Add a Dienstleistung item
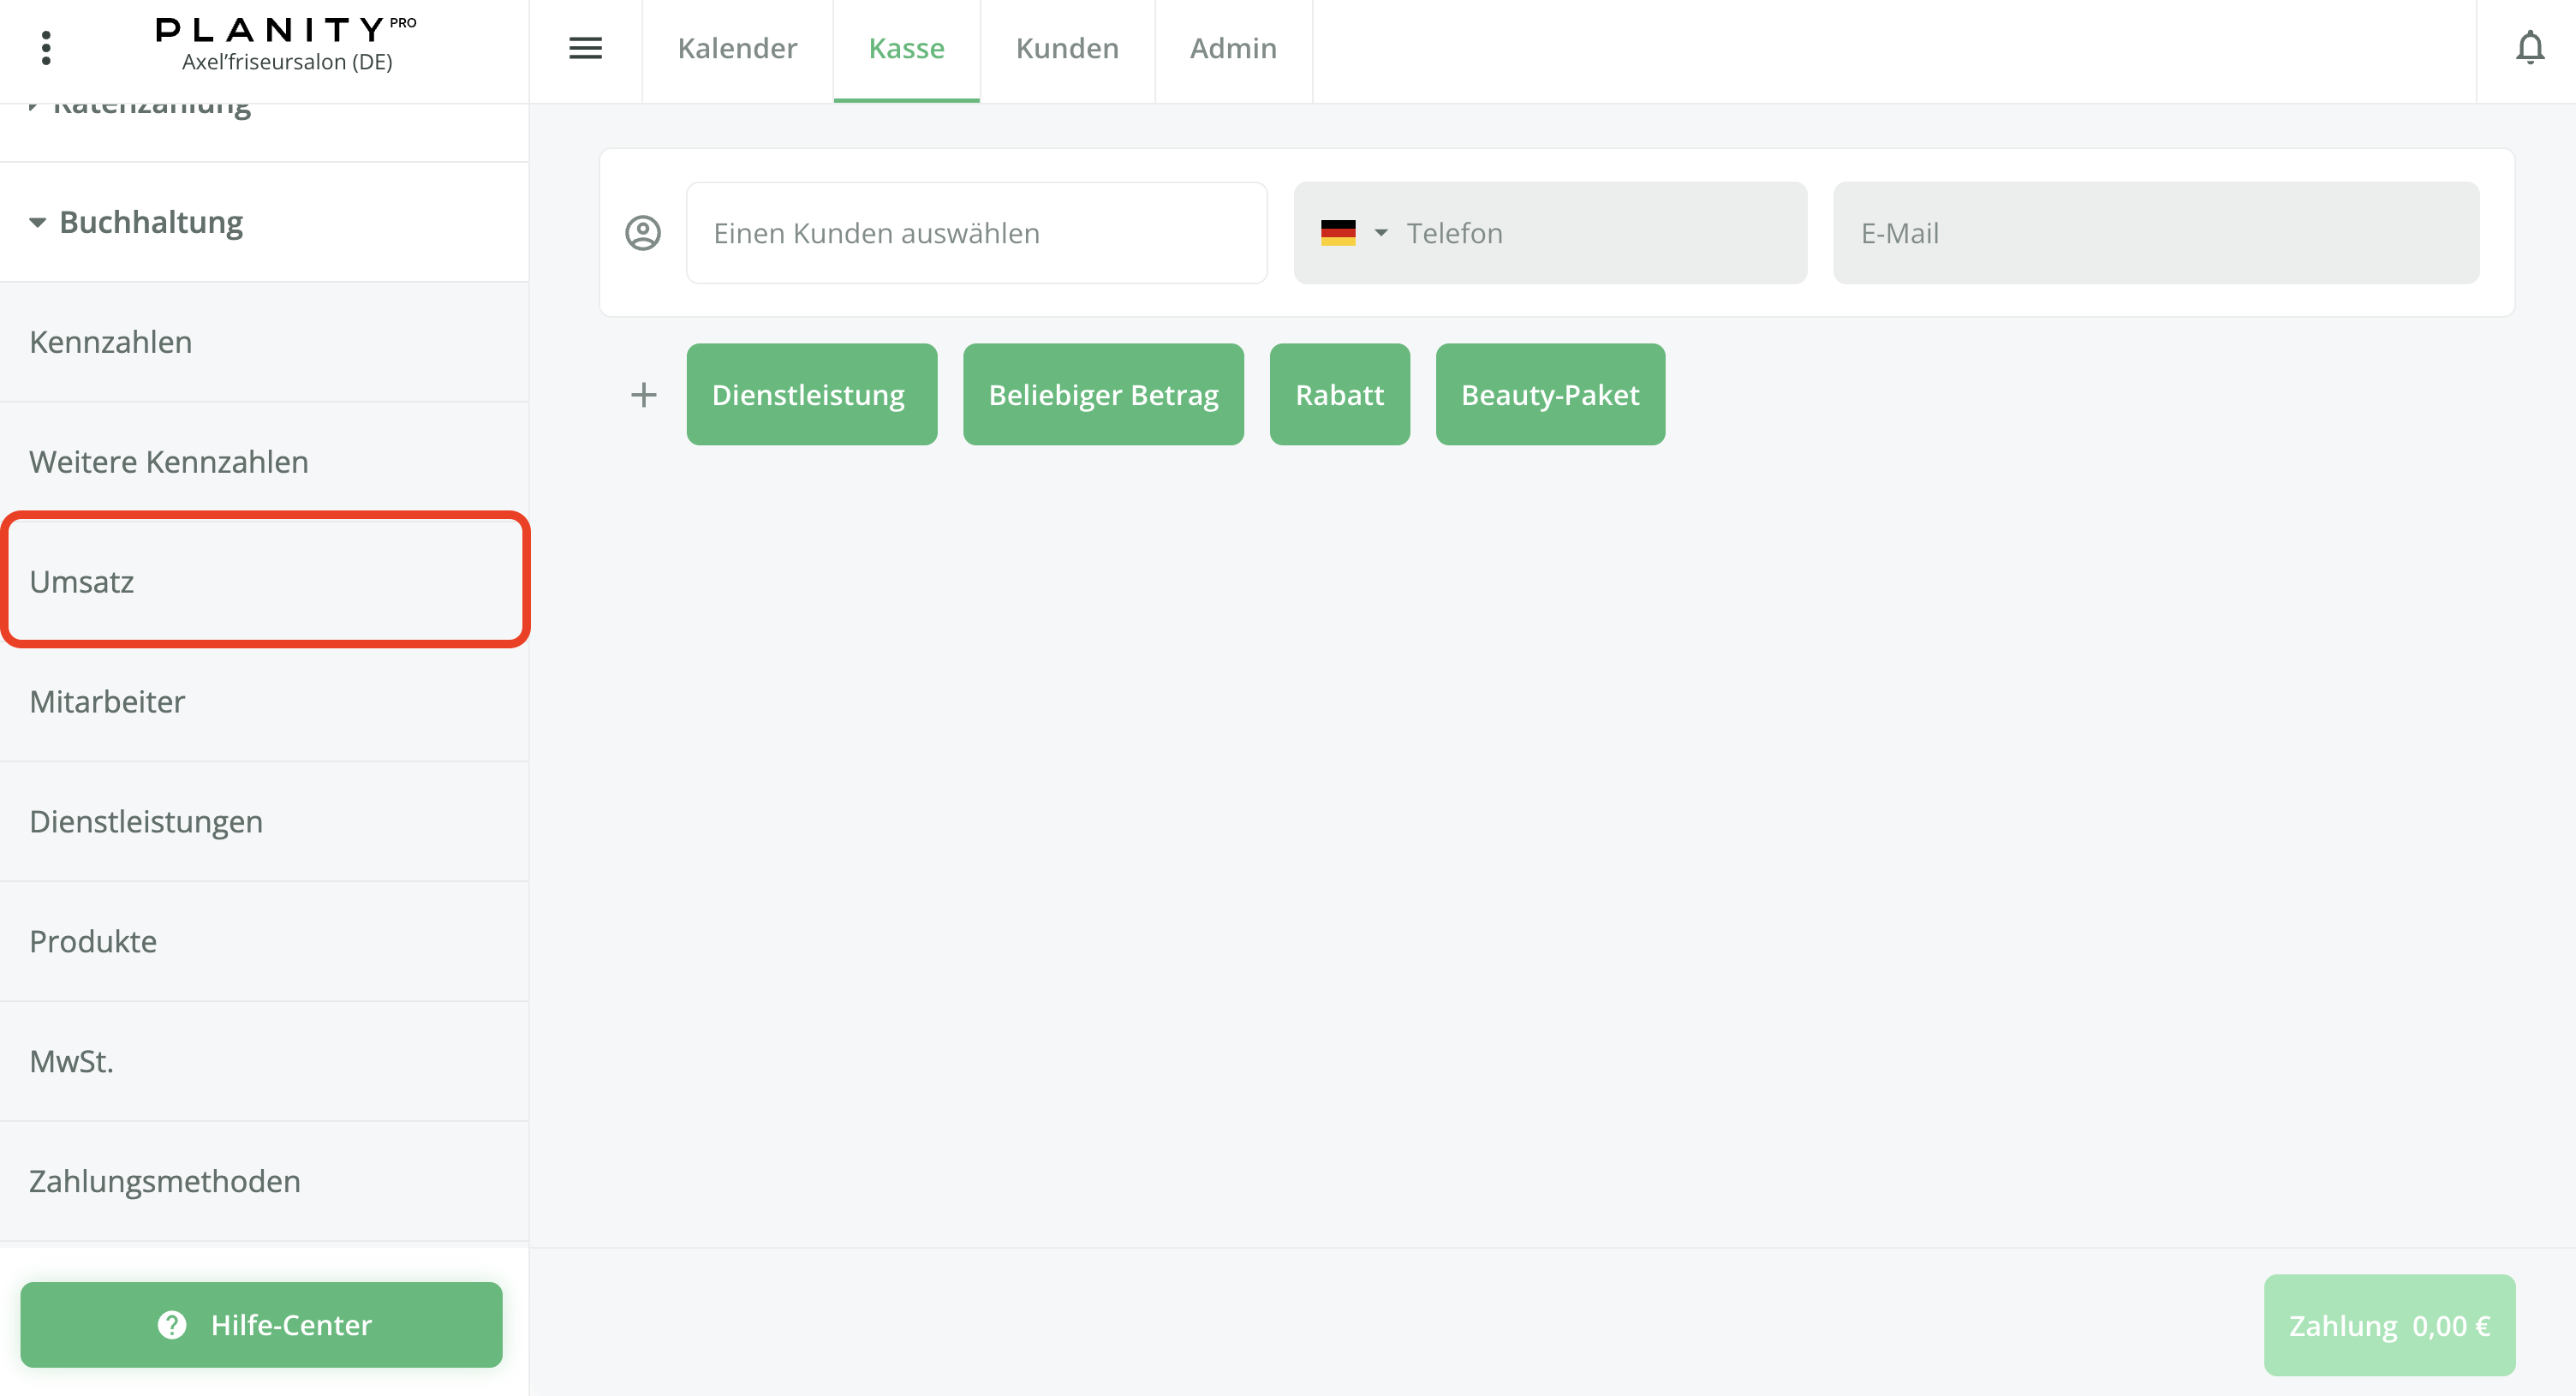 click(811, 395)
